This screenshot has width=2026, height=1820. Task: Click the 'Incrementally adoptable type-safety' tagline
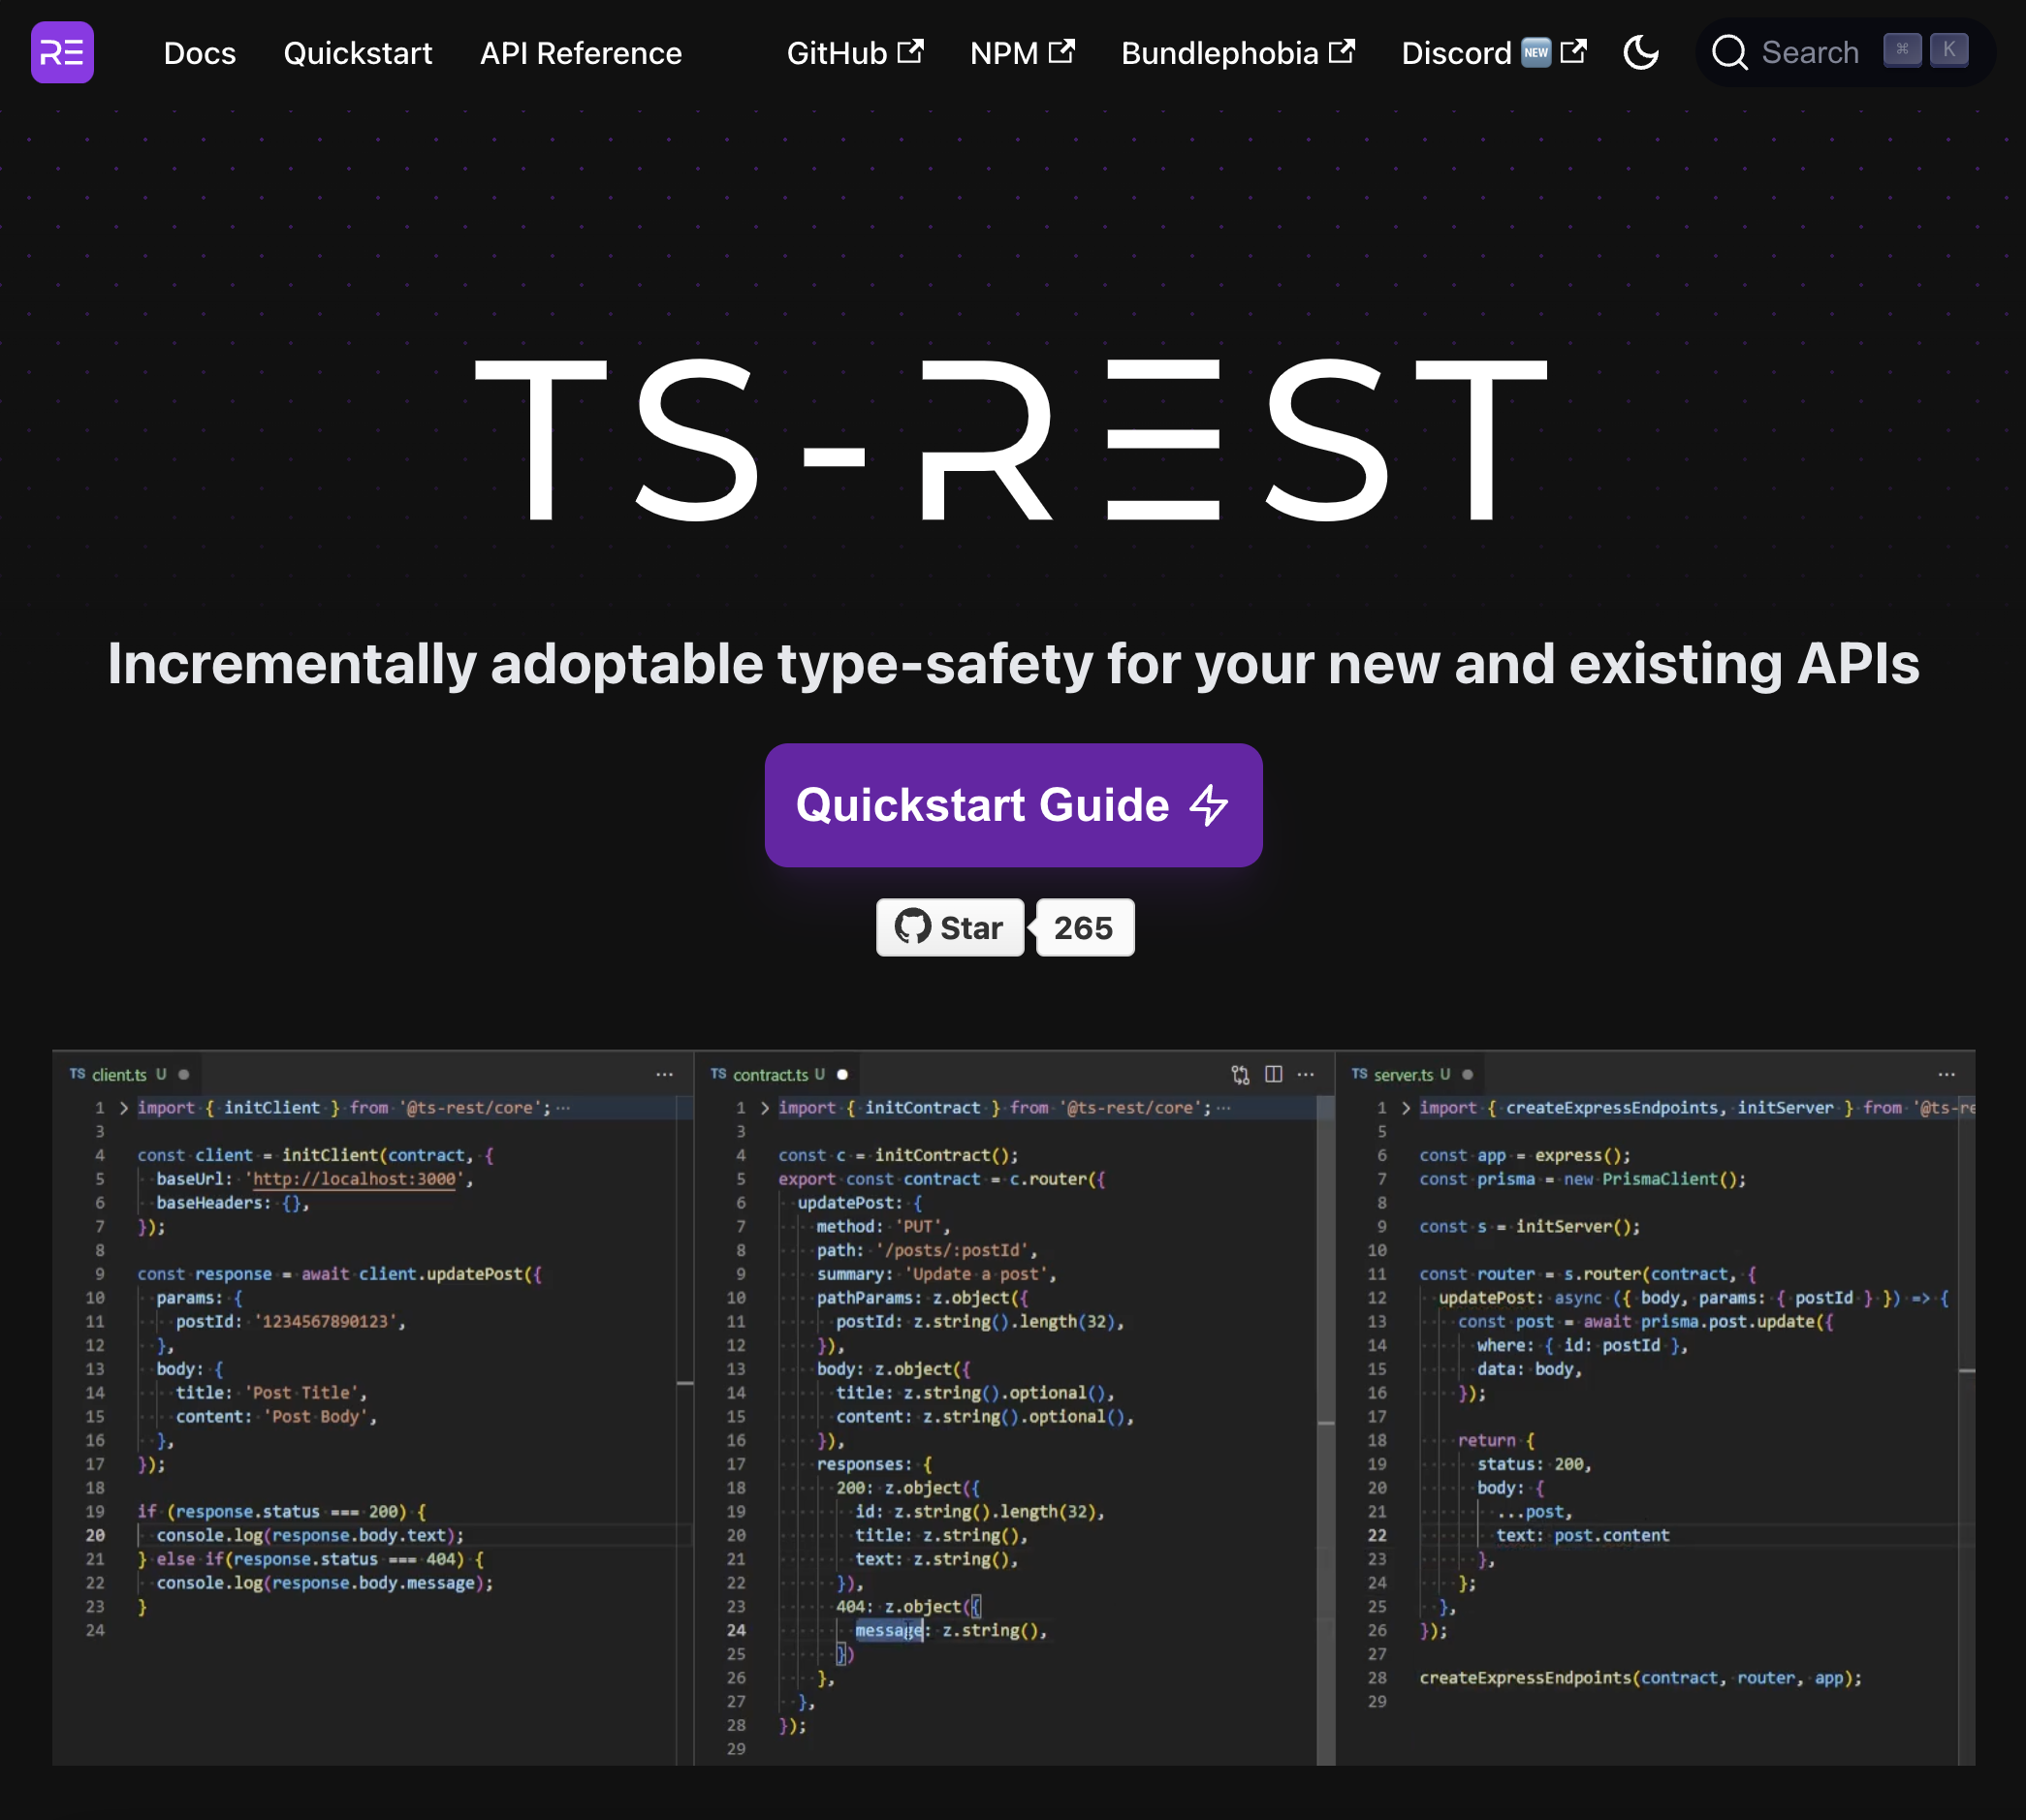pos(1013,663)
